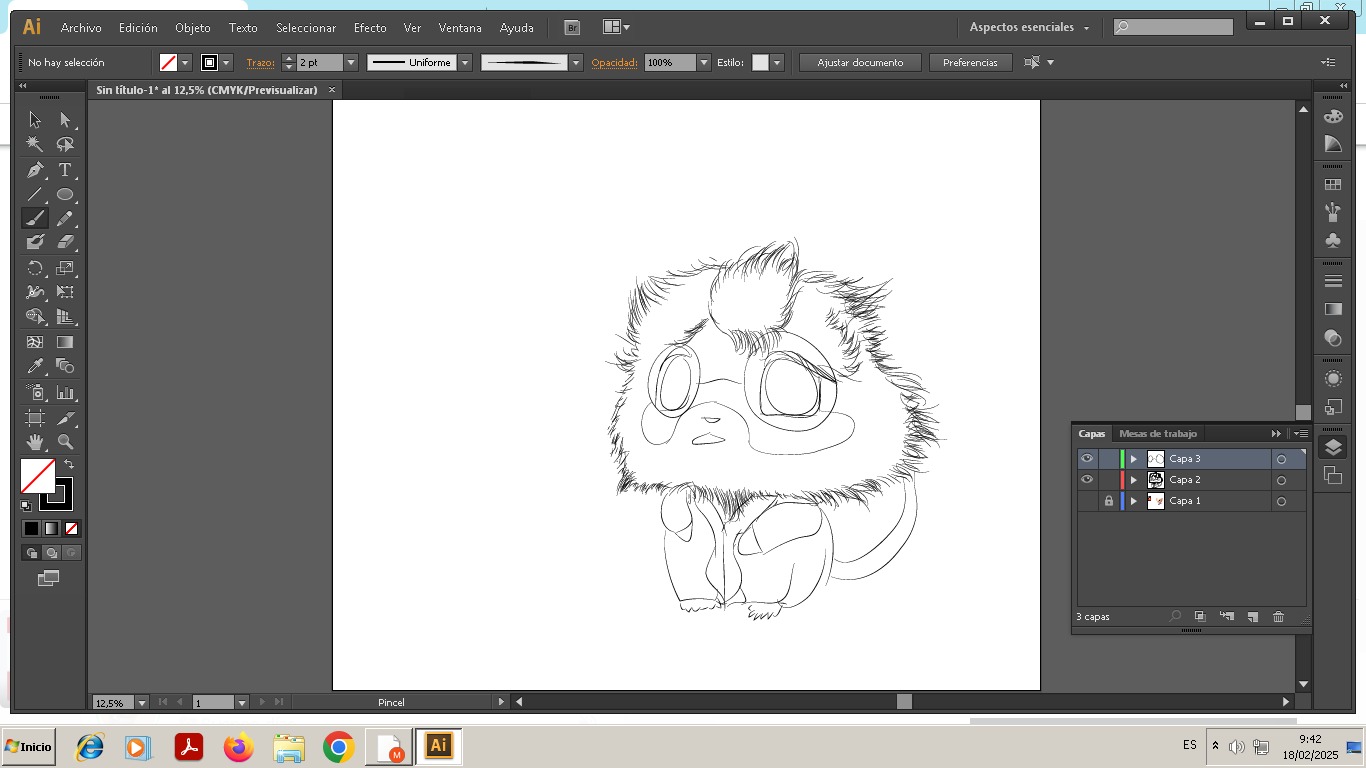Select the Rotate tool
The image size is (1366, 768).
click(35, 268)
